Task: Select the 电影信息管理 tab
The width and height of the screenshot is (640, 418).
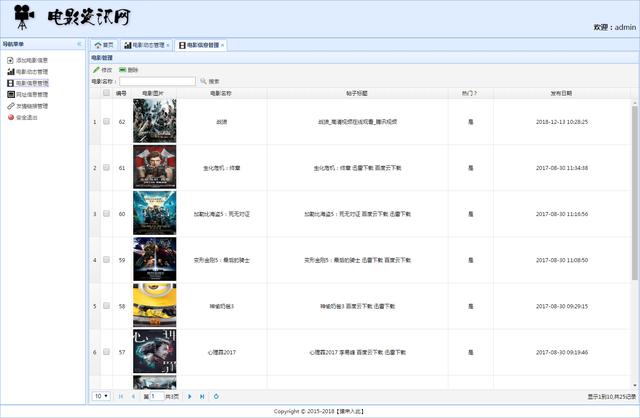Action: click(200, 45)
